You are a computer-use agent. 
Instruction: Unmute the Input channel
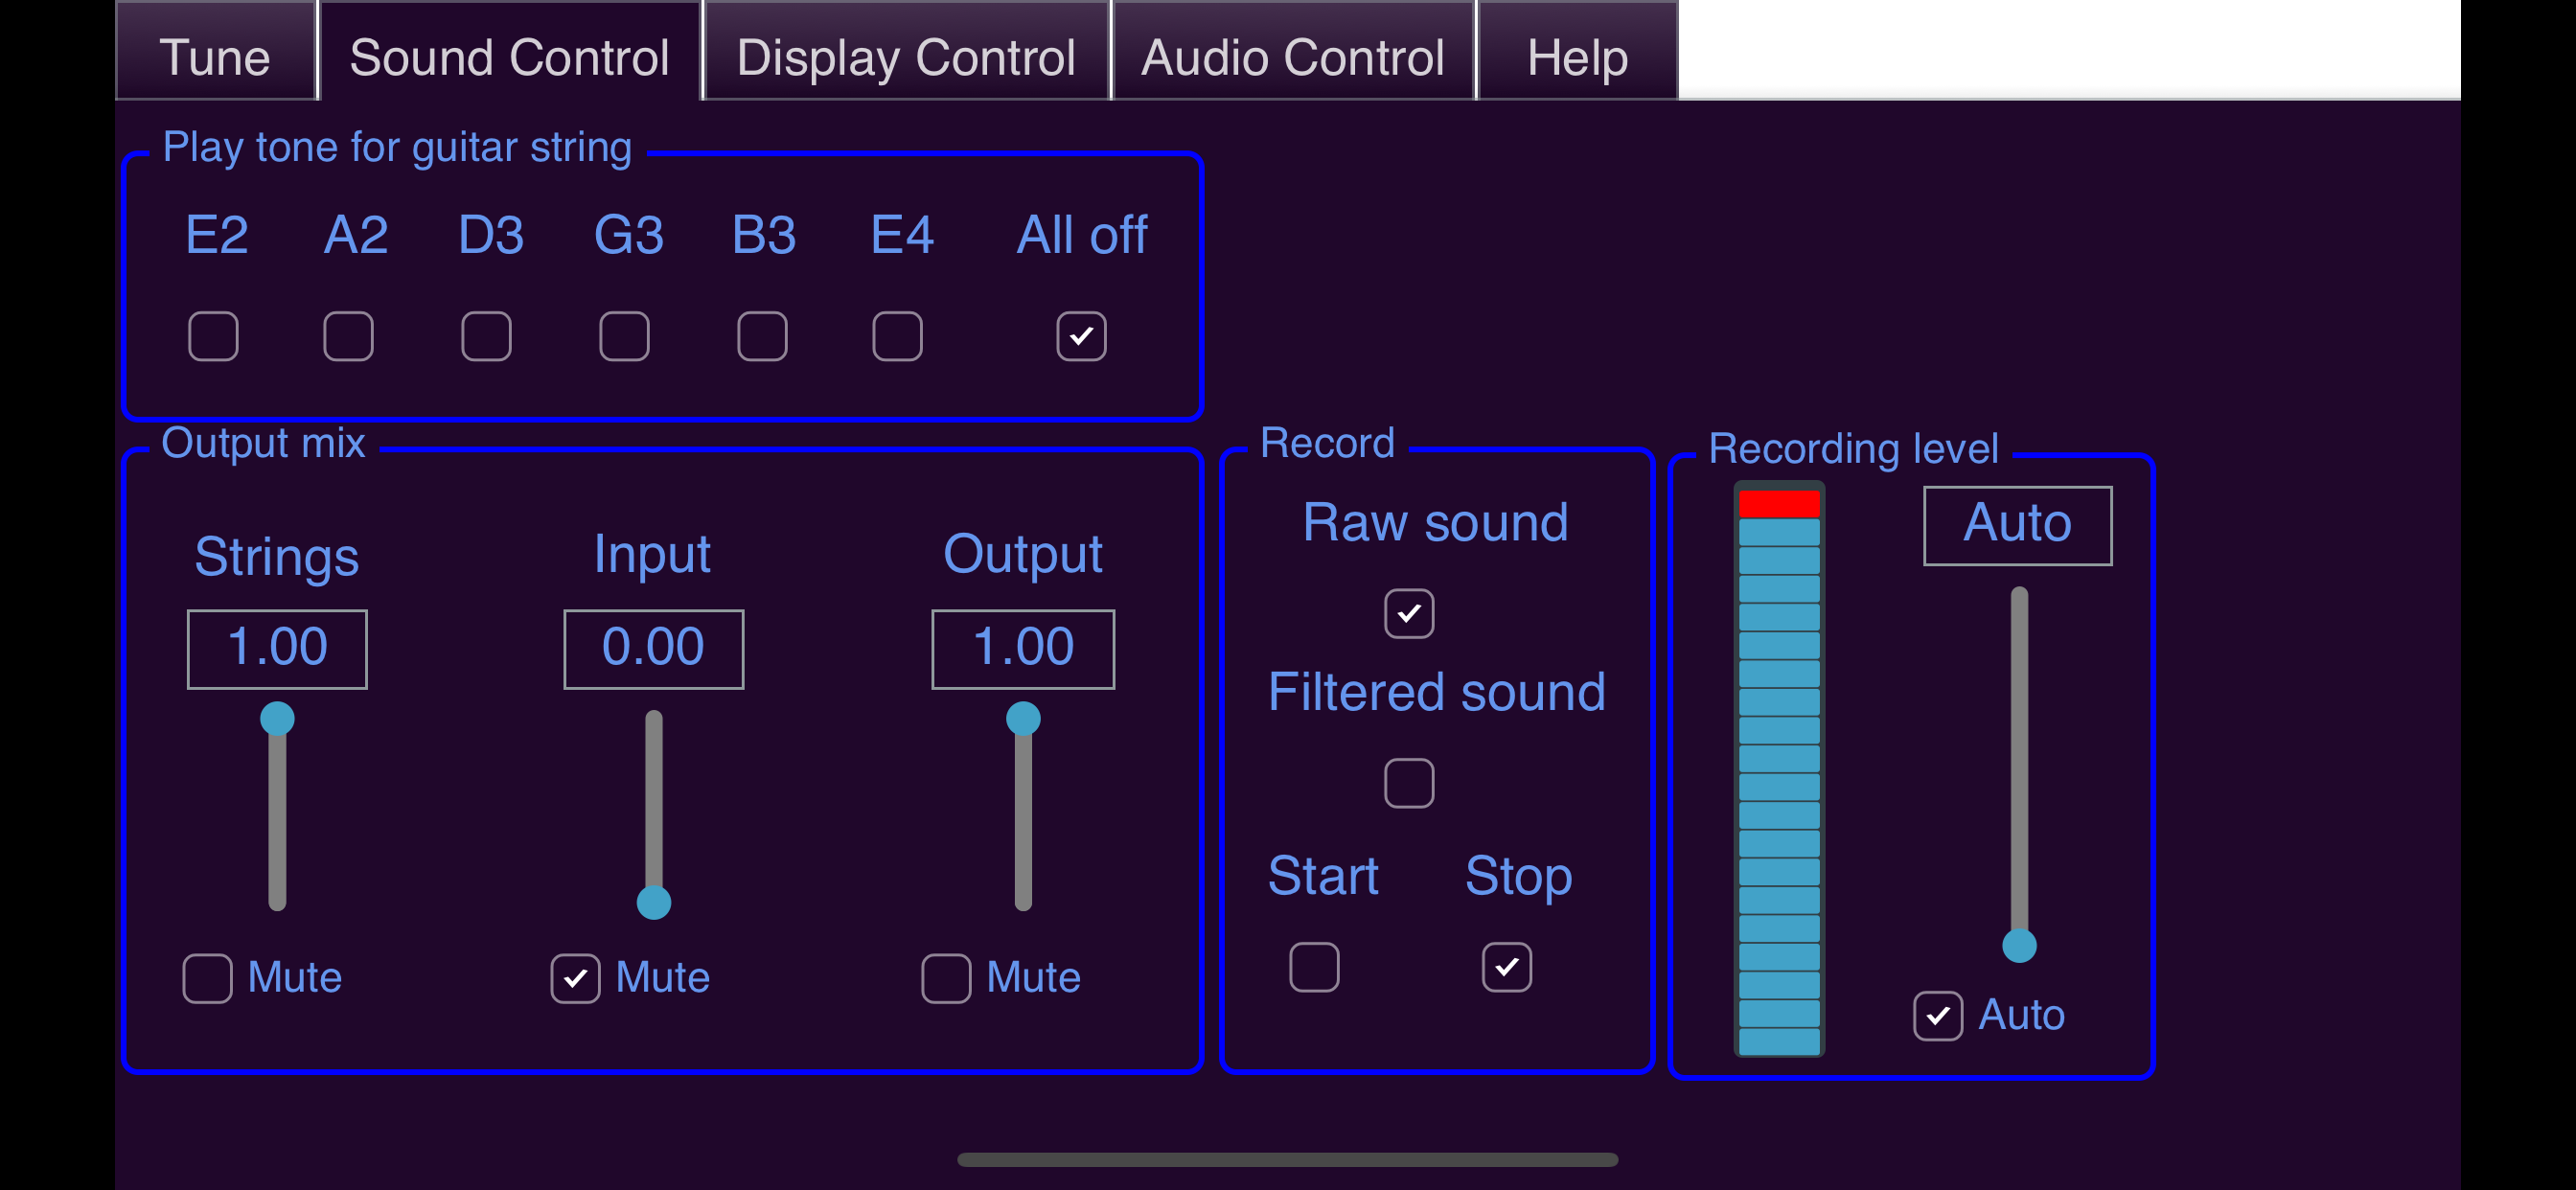coord(575,978)
